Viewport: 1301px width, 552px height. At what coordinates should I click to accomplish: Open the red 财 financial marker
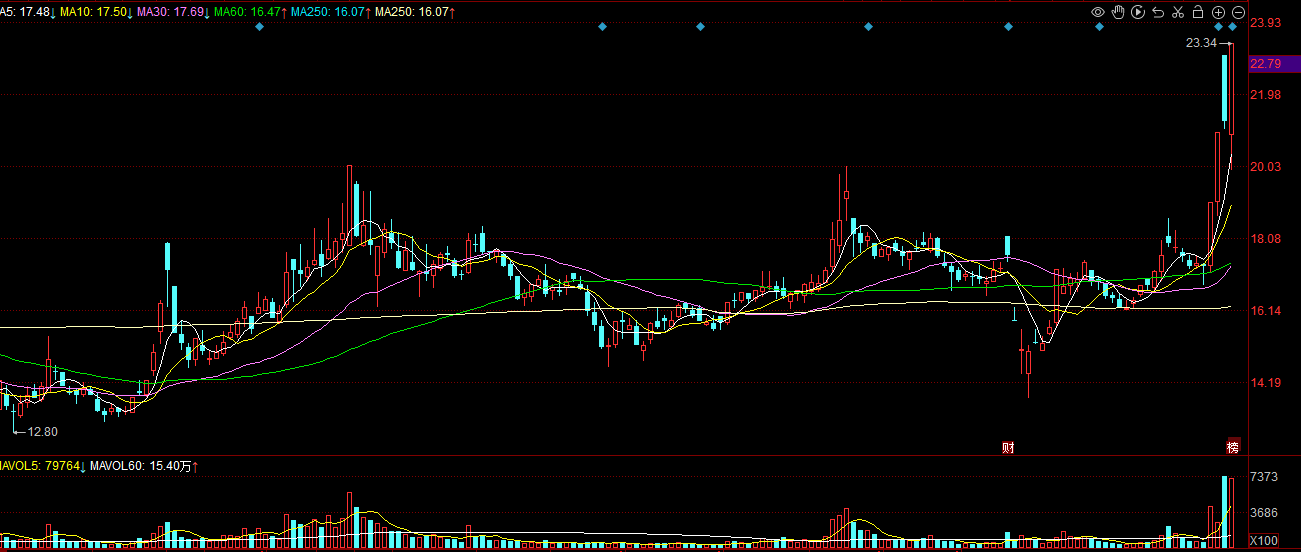(1008, 447)
